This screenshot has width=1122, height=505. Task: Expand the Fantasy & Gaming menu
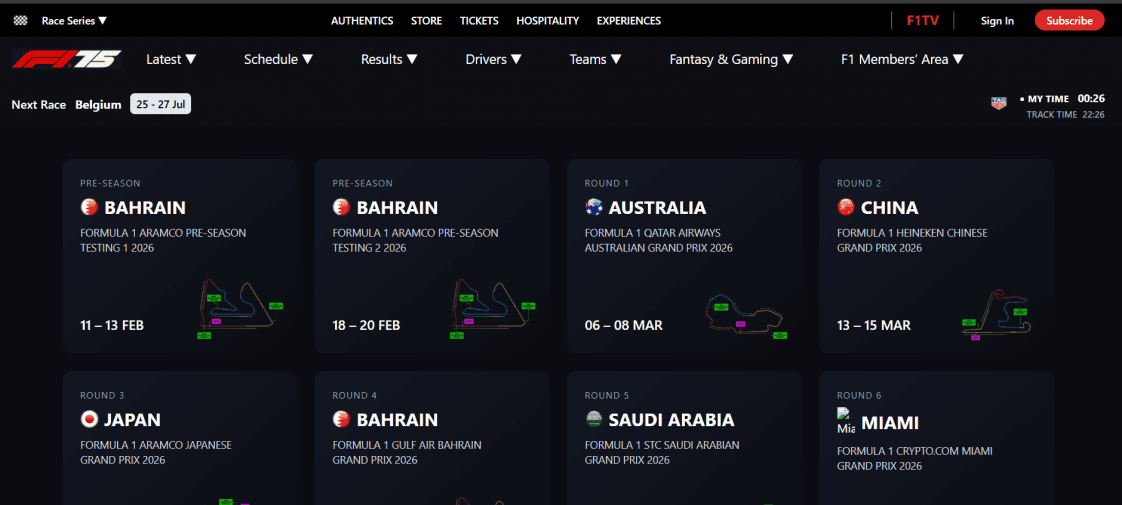tap(731, 59)
